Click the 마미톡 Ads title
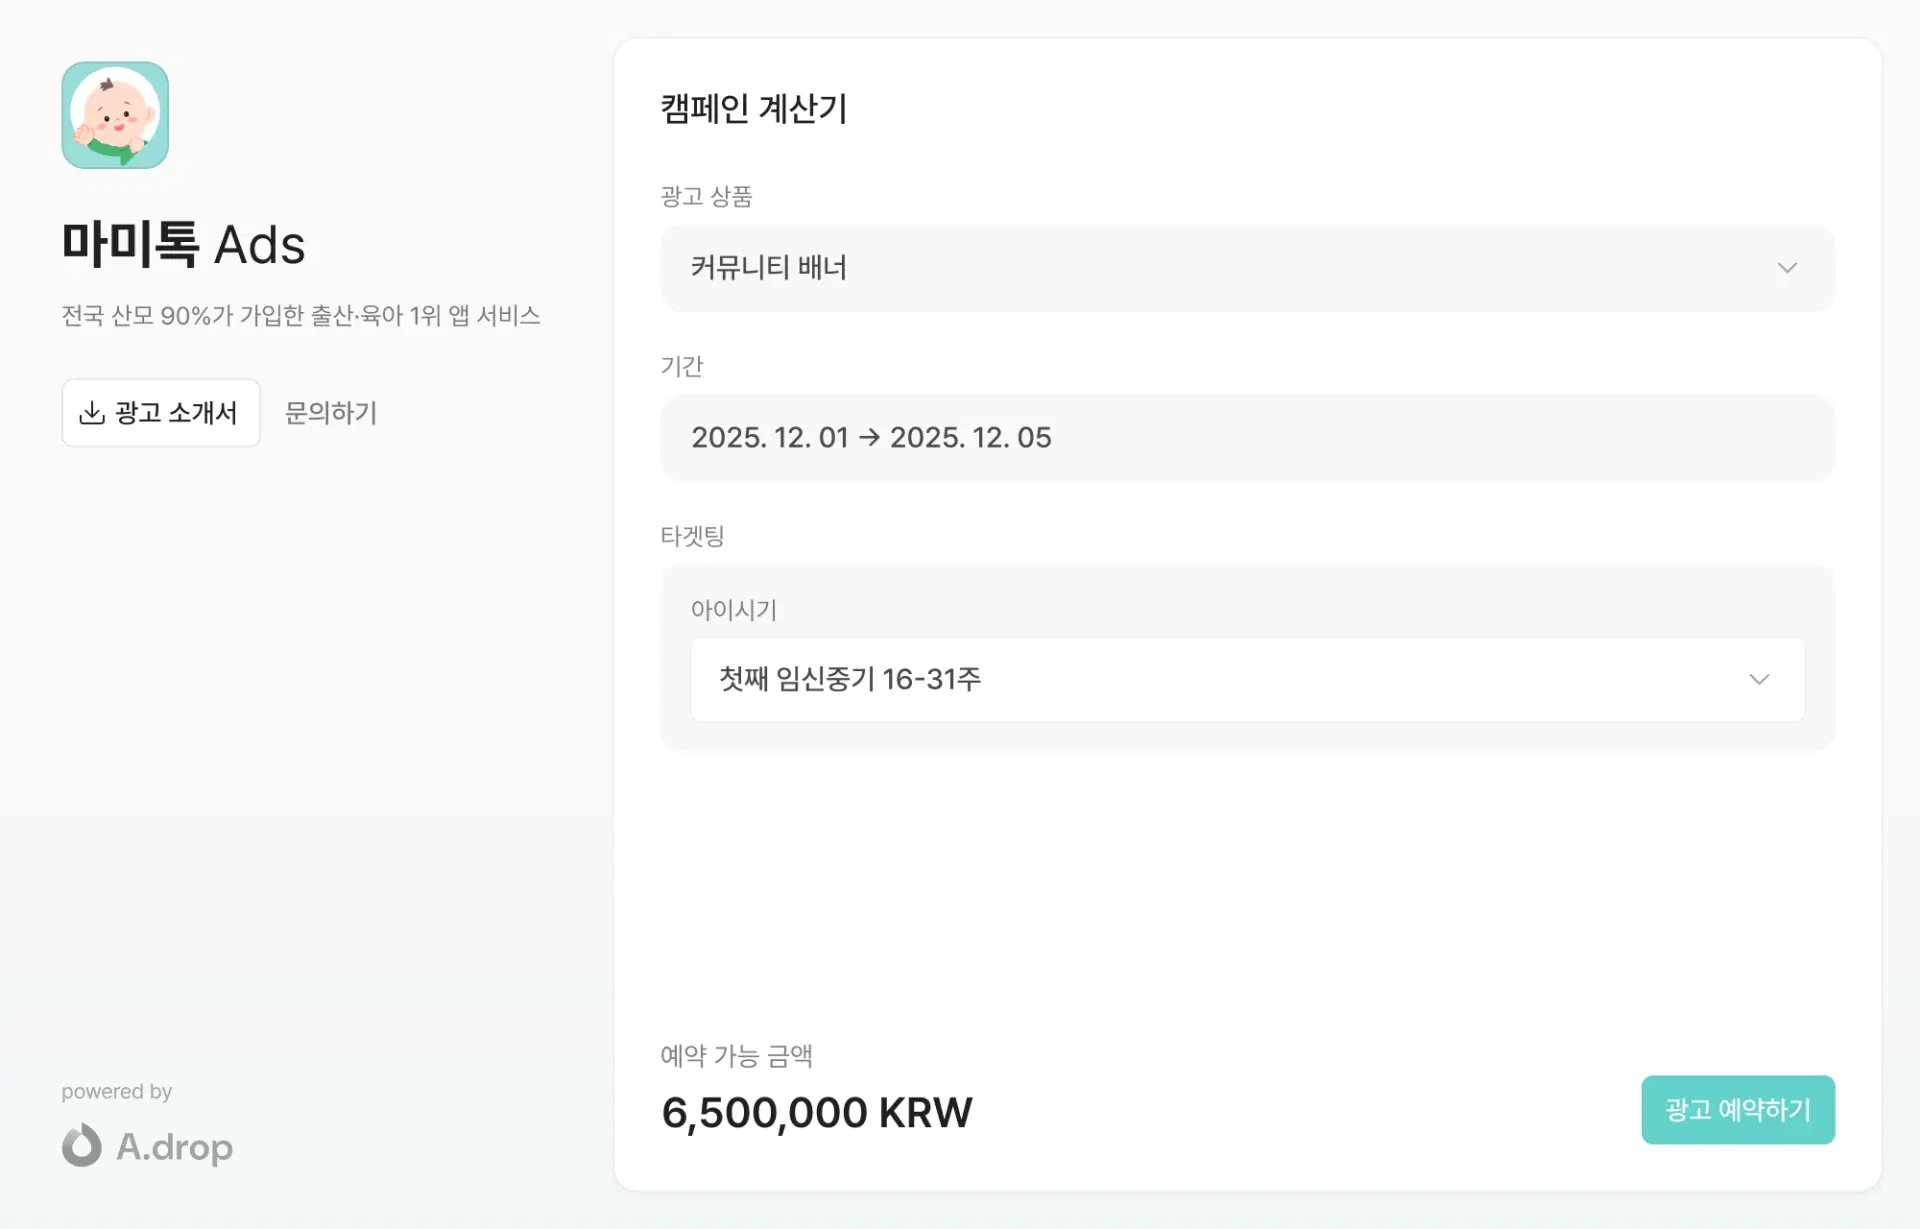This screenshot has width=1920, height=1229. pyautogui.click(x=183, y=245)
